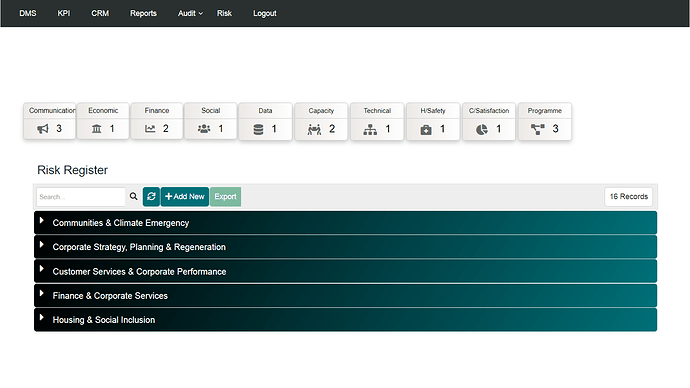The image size is (690, 388).
Task: Click the Economic count value 1
Action: [x=112, y=128]
